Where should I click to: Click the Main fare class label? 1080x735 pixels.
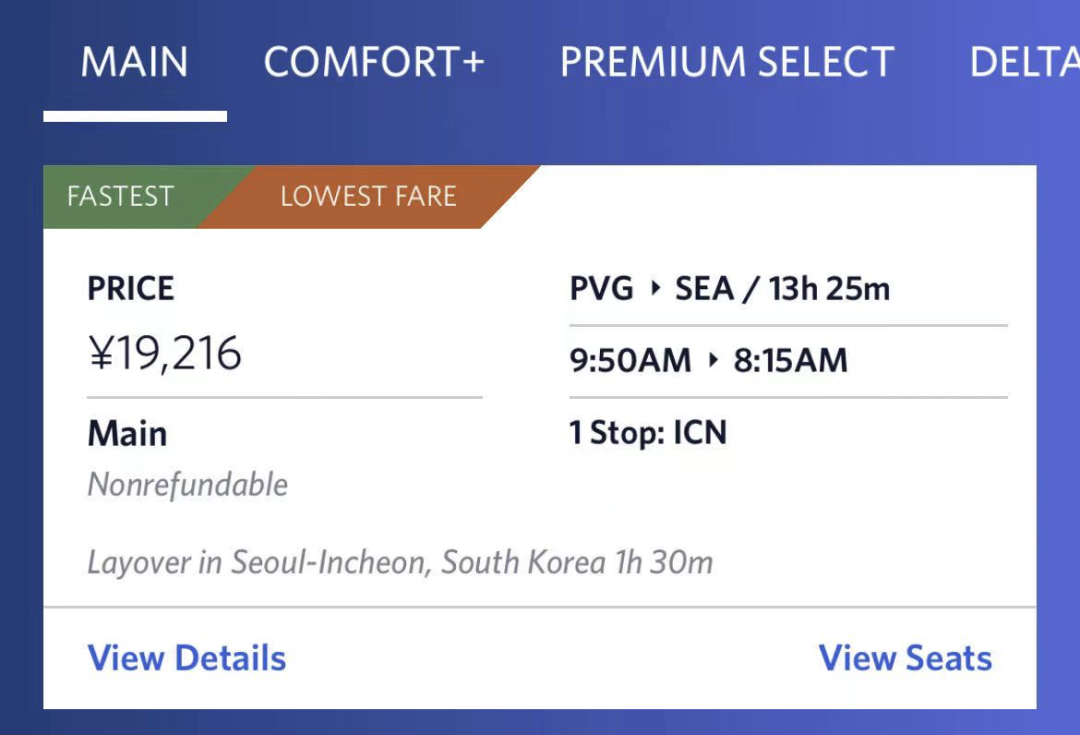pyautogui.click(x=127, y=434)
